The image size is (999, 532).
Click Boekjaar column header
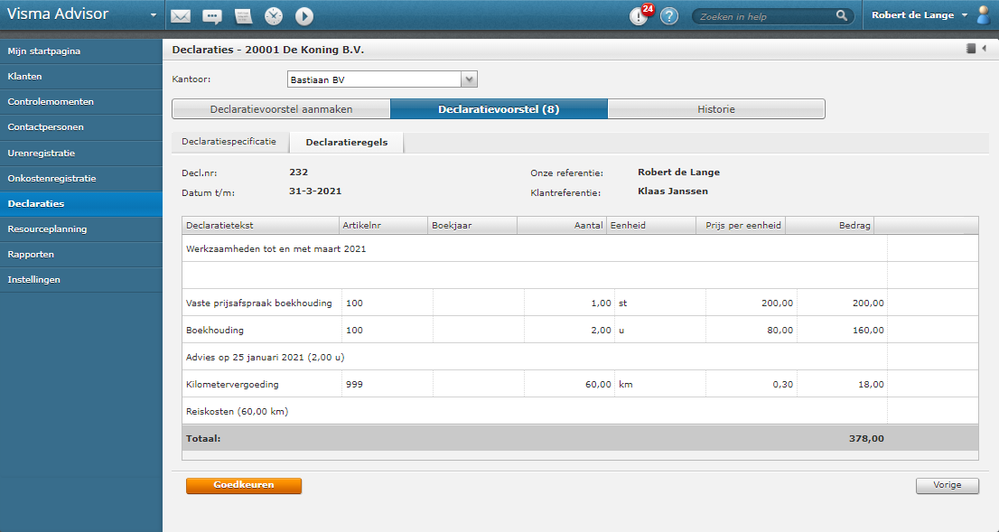(x=473, y=226)
